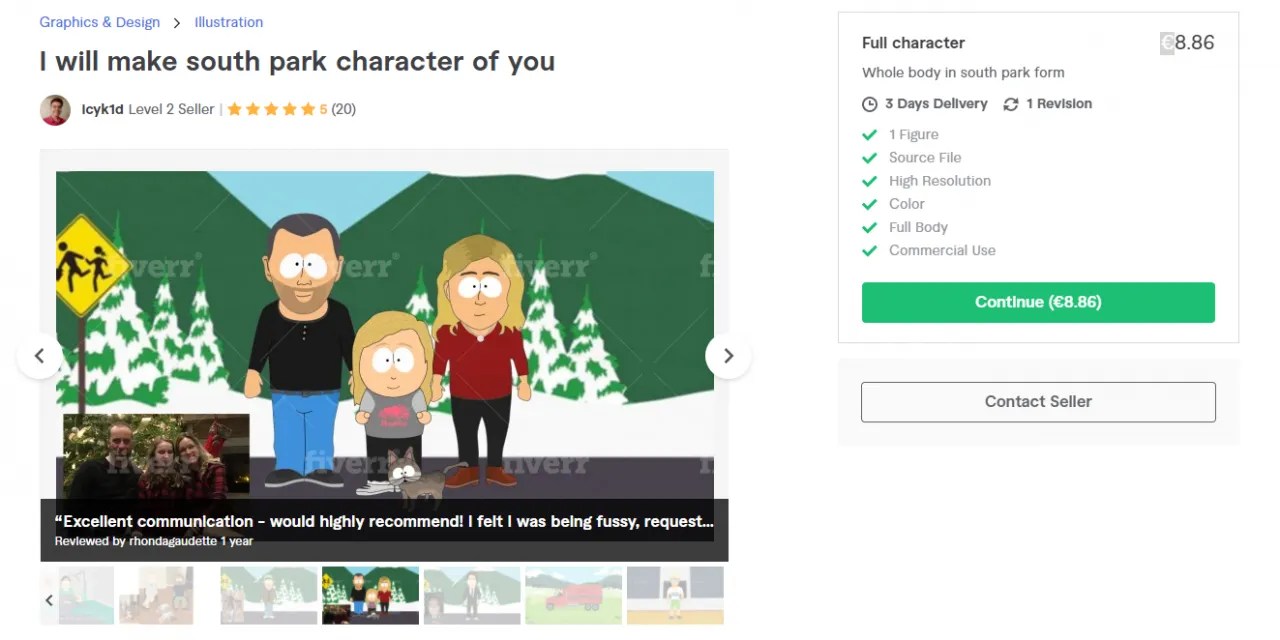Open the (20) reviews count
Viewport: 1280px width, 640px height.
pyautogui.click(x=343, y=109)
